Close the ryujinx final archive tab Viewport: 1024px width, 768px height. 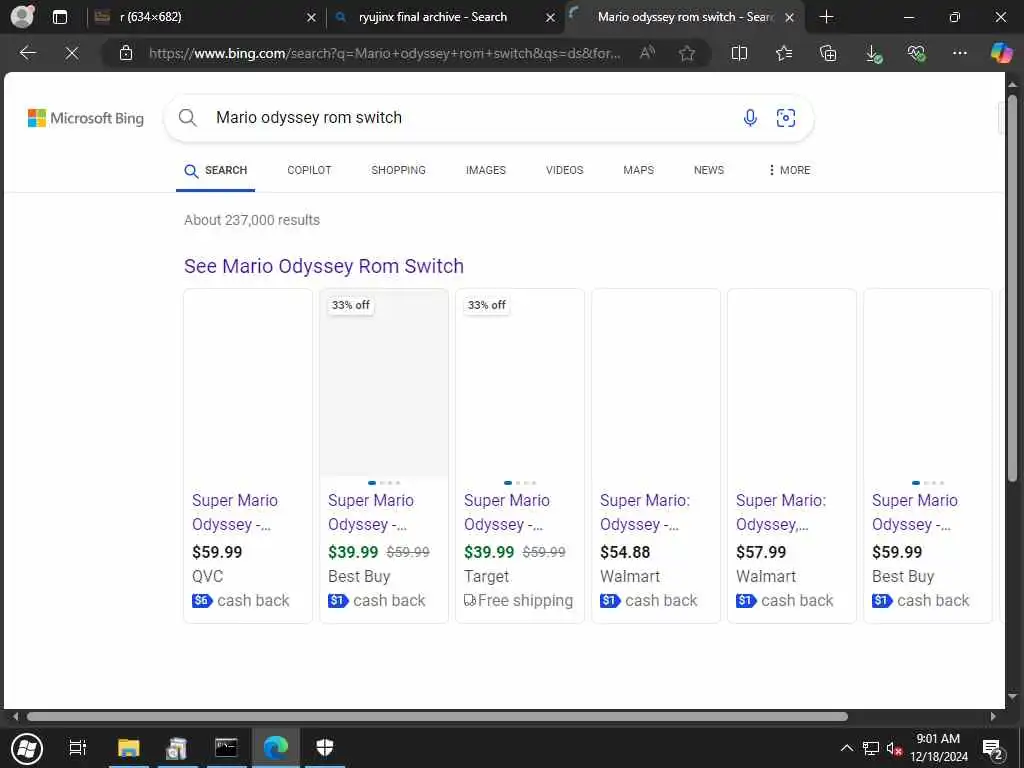point(551,18)
